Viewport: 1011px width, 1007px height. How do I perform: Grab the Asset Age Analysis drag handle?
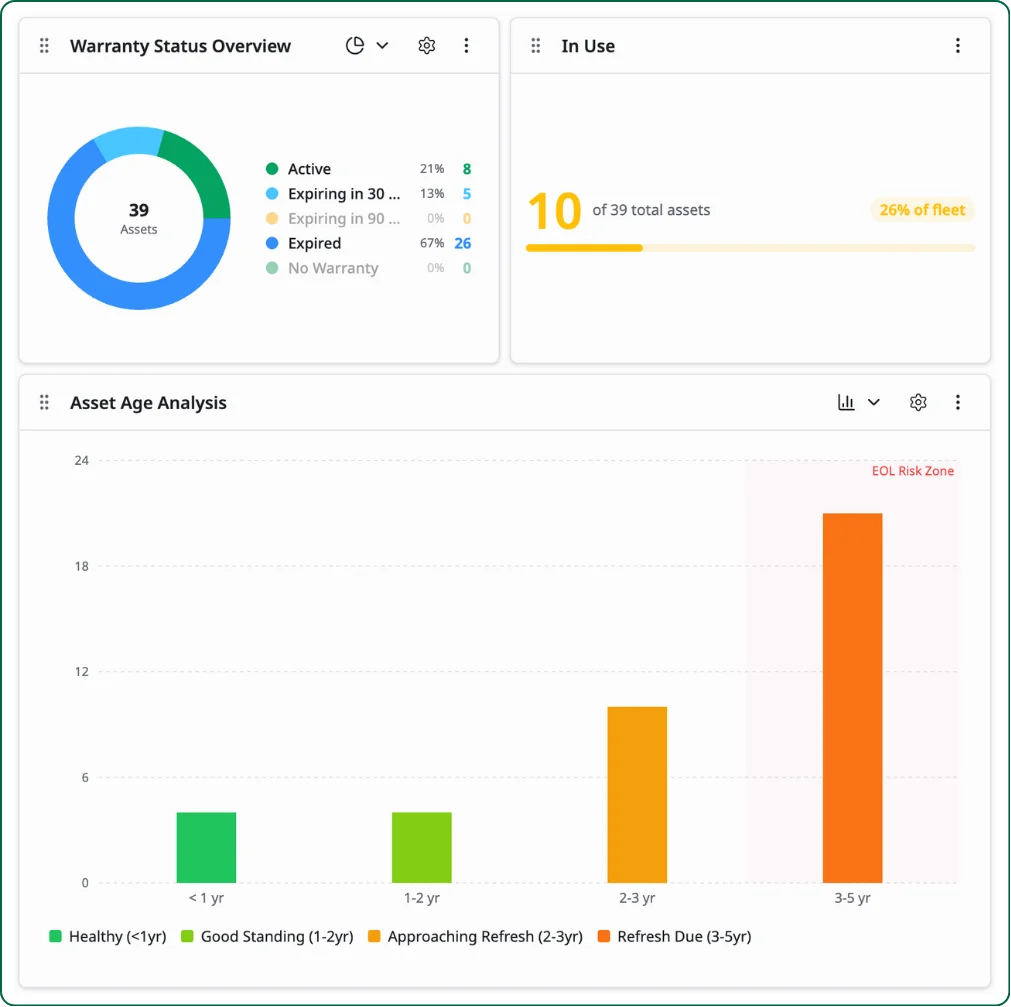(x=44, y=402)
